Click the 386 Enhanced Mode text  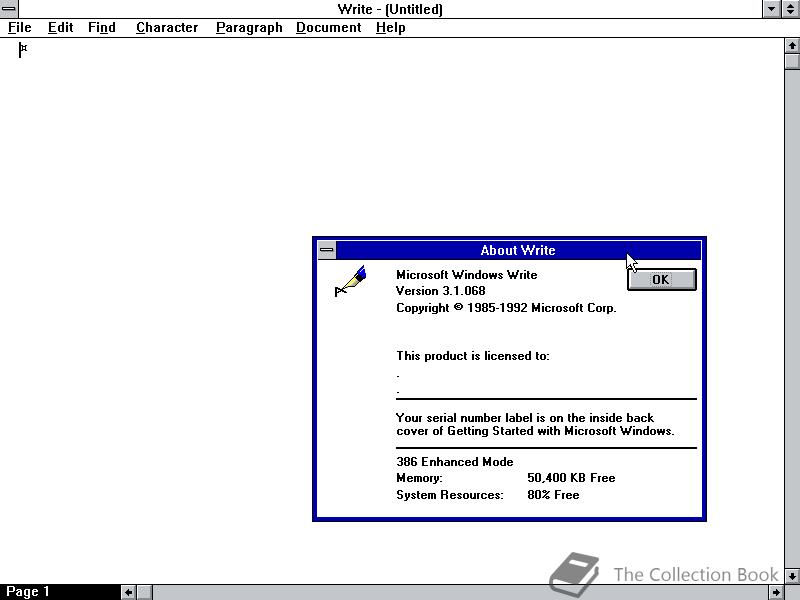pyautogui.click(x=455, y=462)
